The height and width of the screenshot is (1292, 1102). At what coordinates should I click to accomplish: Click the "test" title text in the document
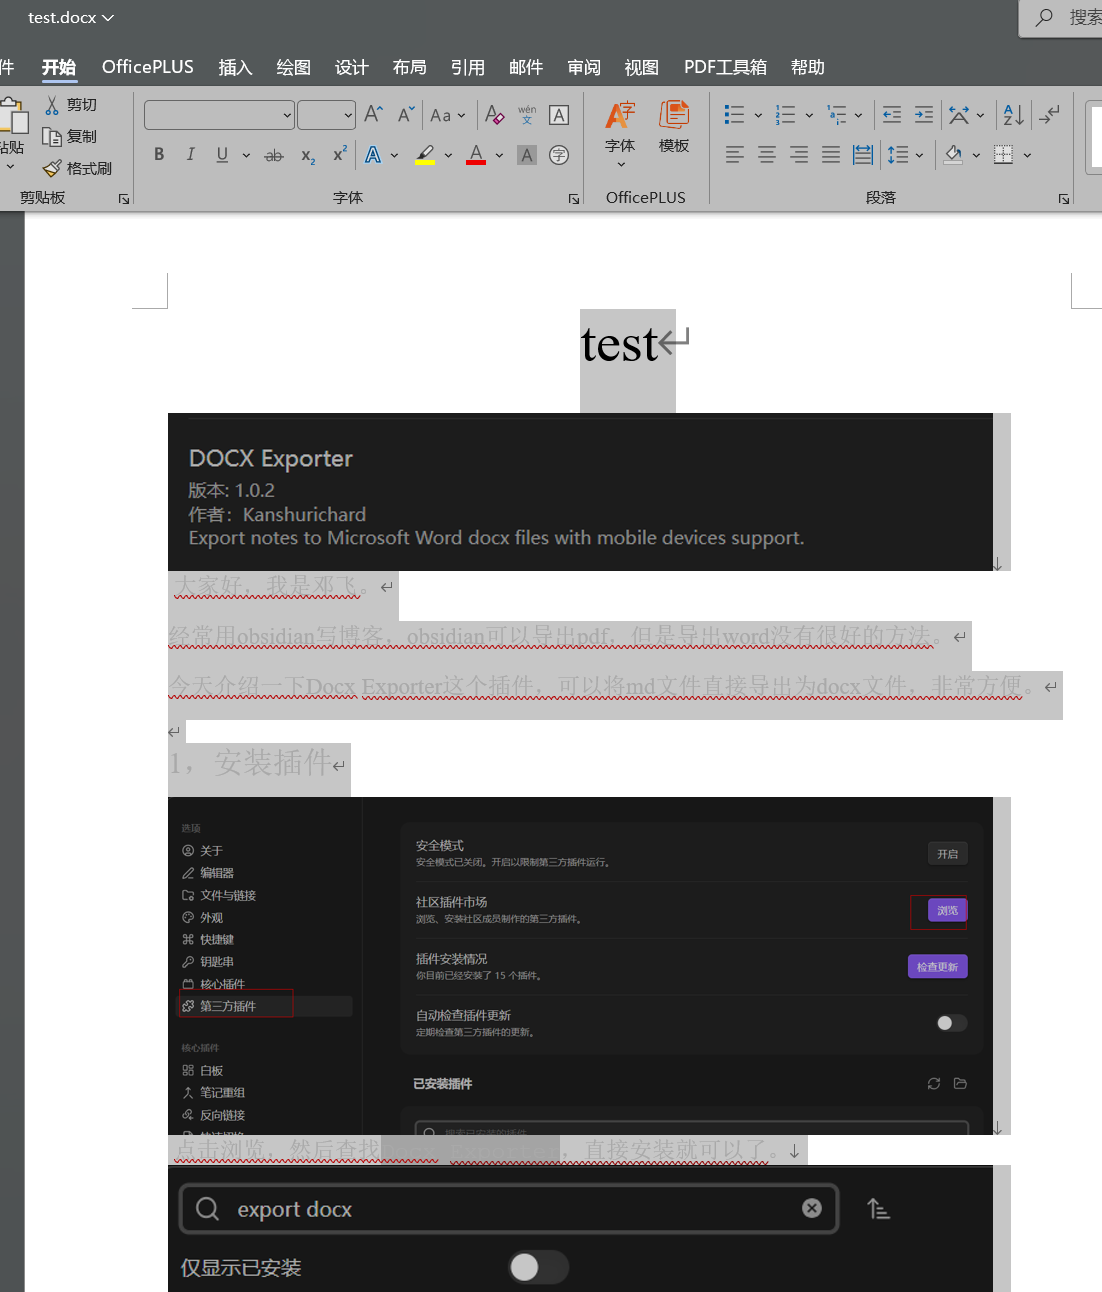tap(619, 345)
